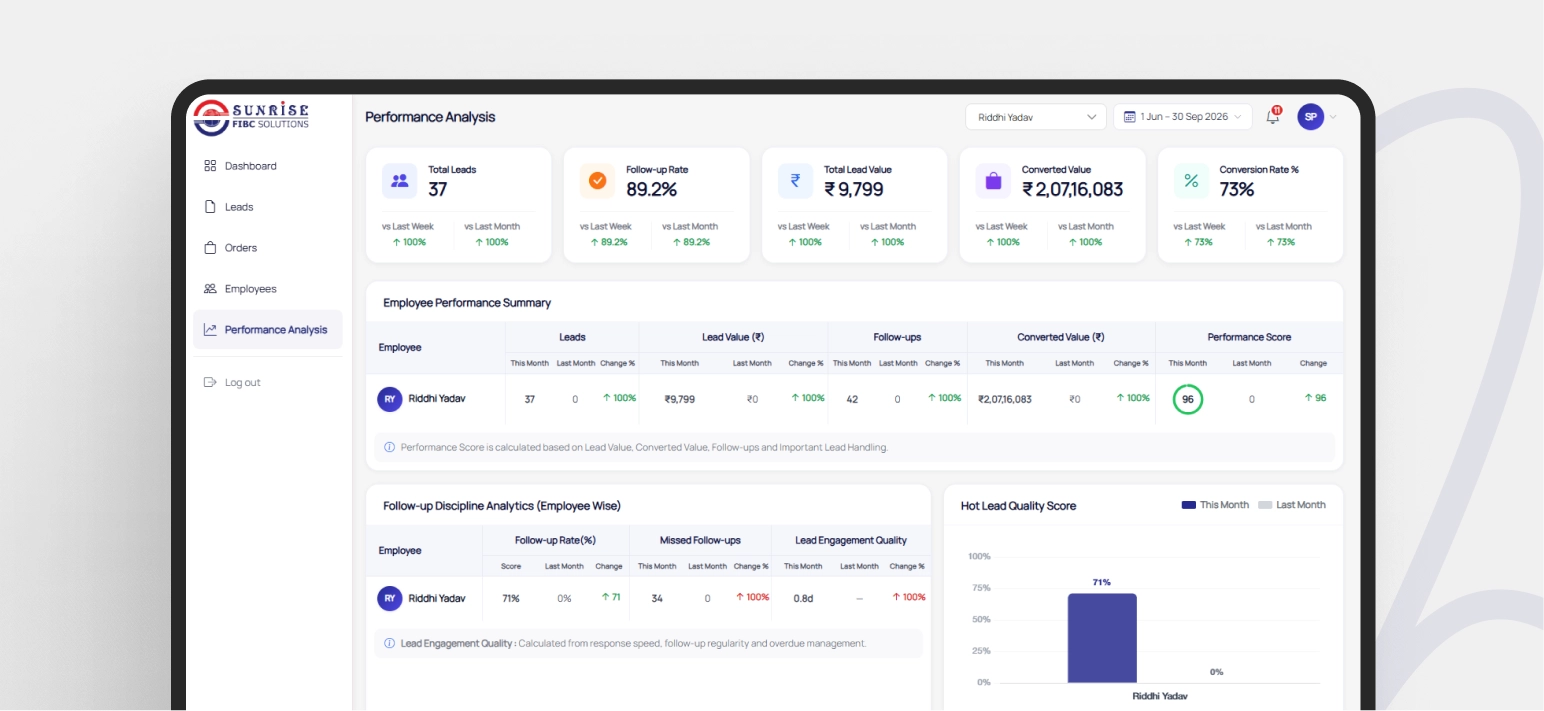Click the circular performance score 96
Screen dimensions: 1544x711
[1188, 399]
